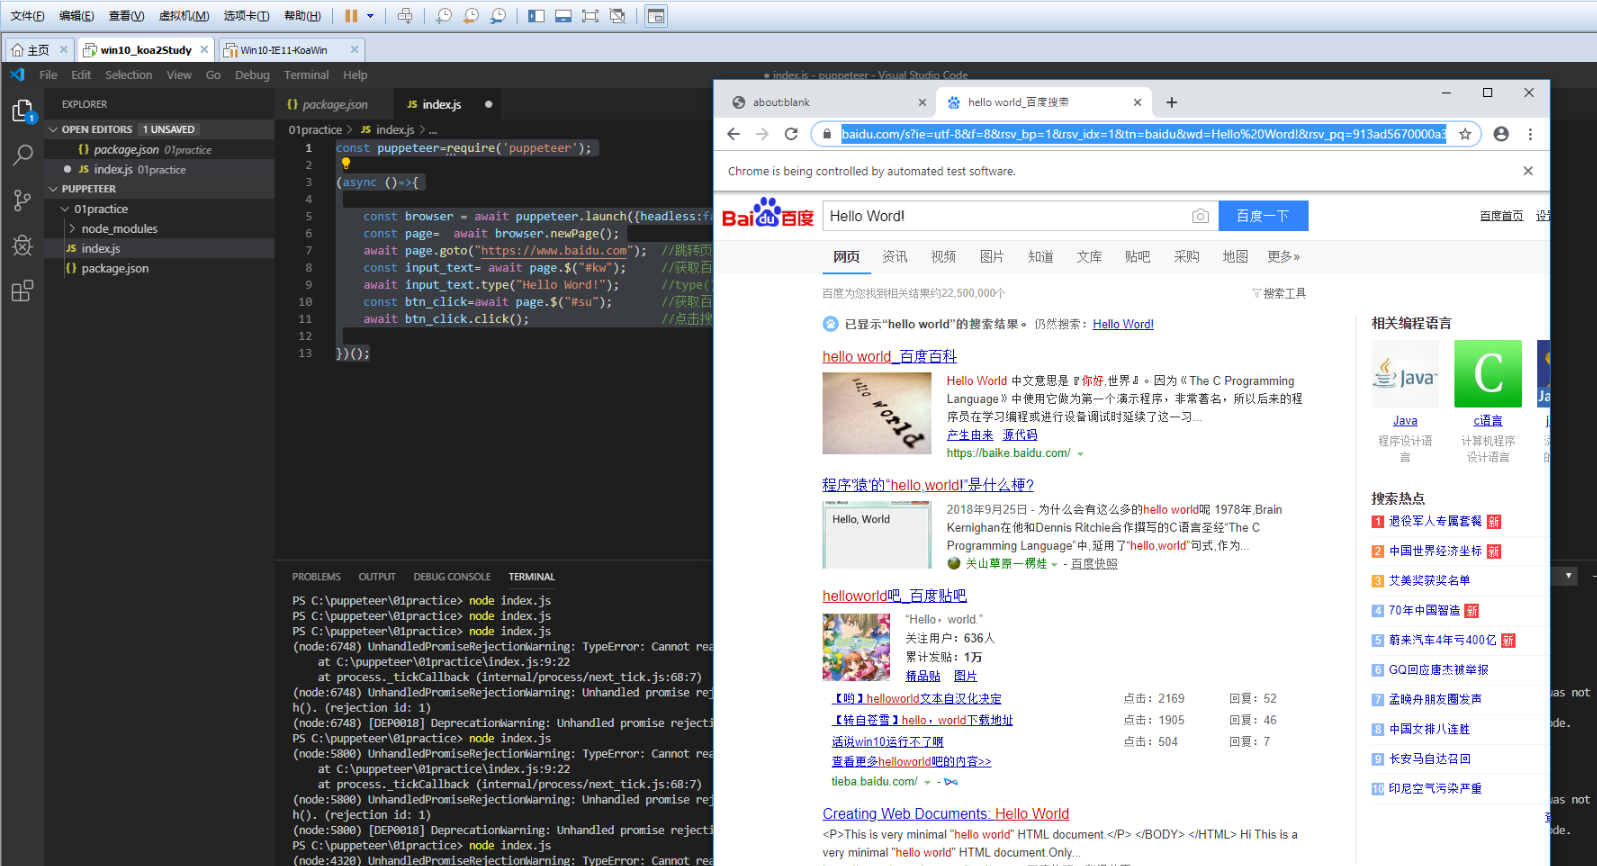This screenshot has width=1597, height=866.
Task: Enter VMware full screen mode icon
Action: point(591,16)
